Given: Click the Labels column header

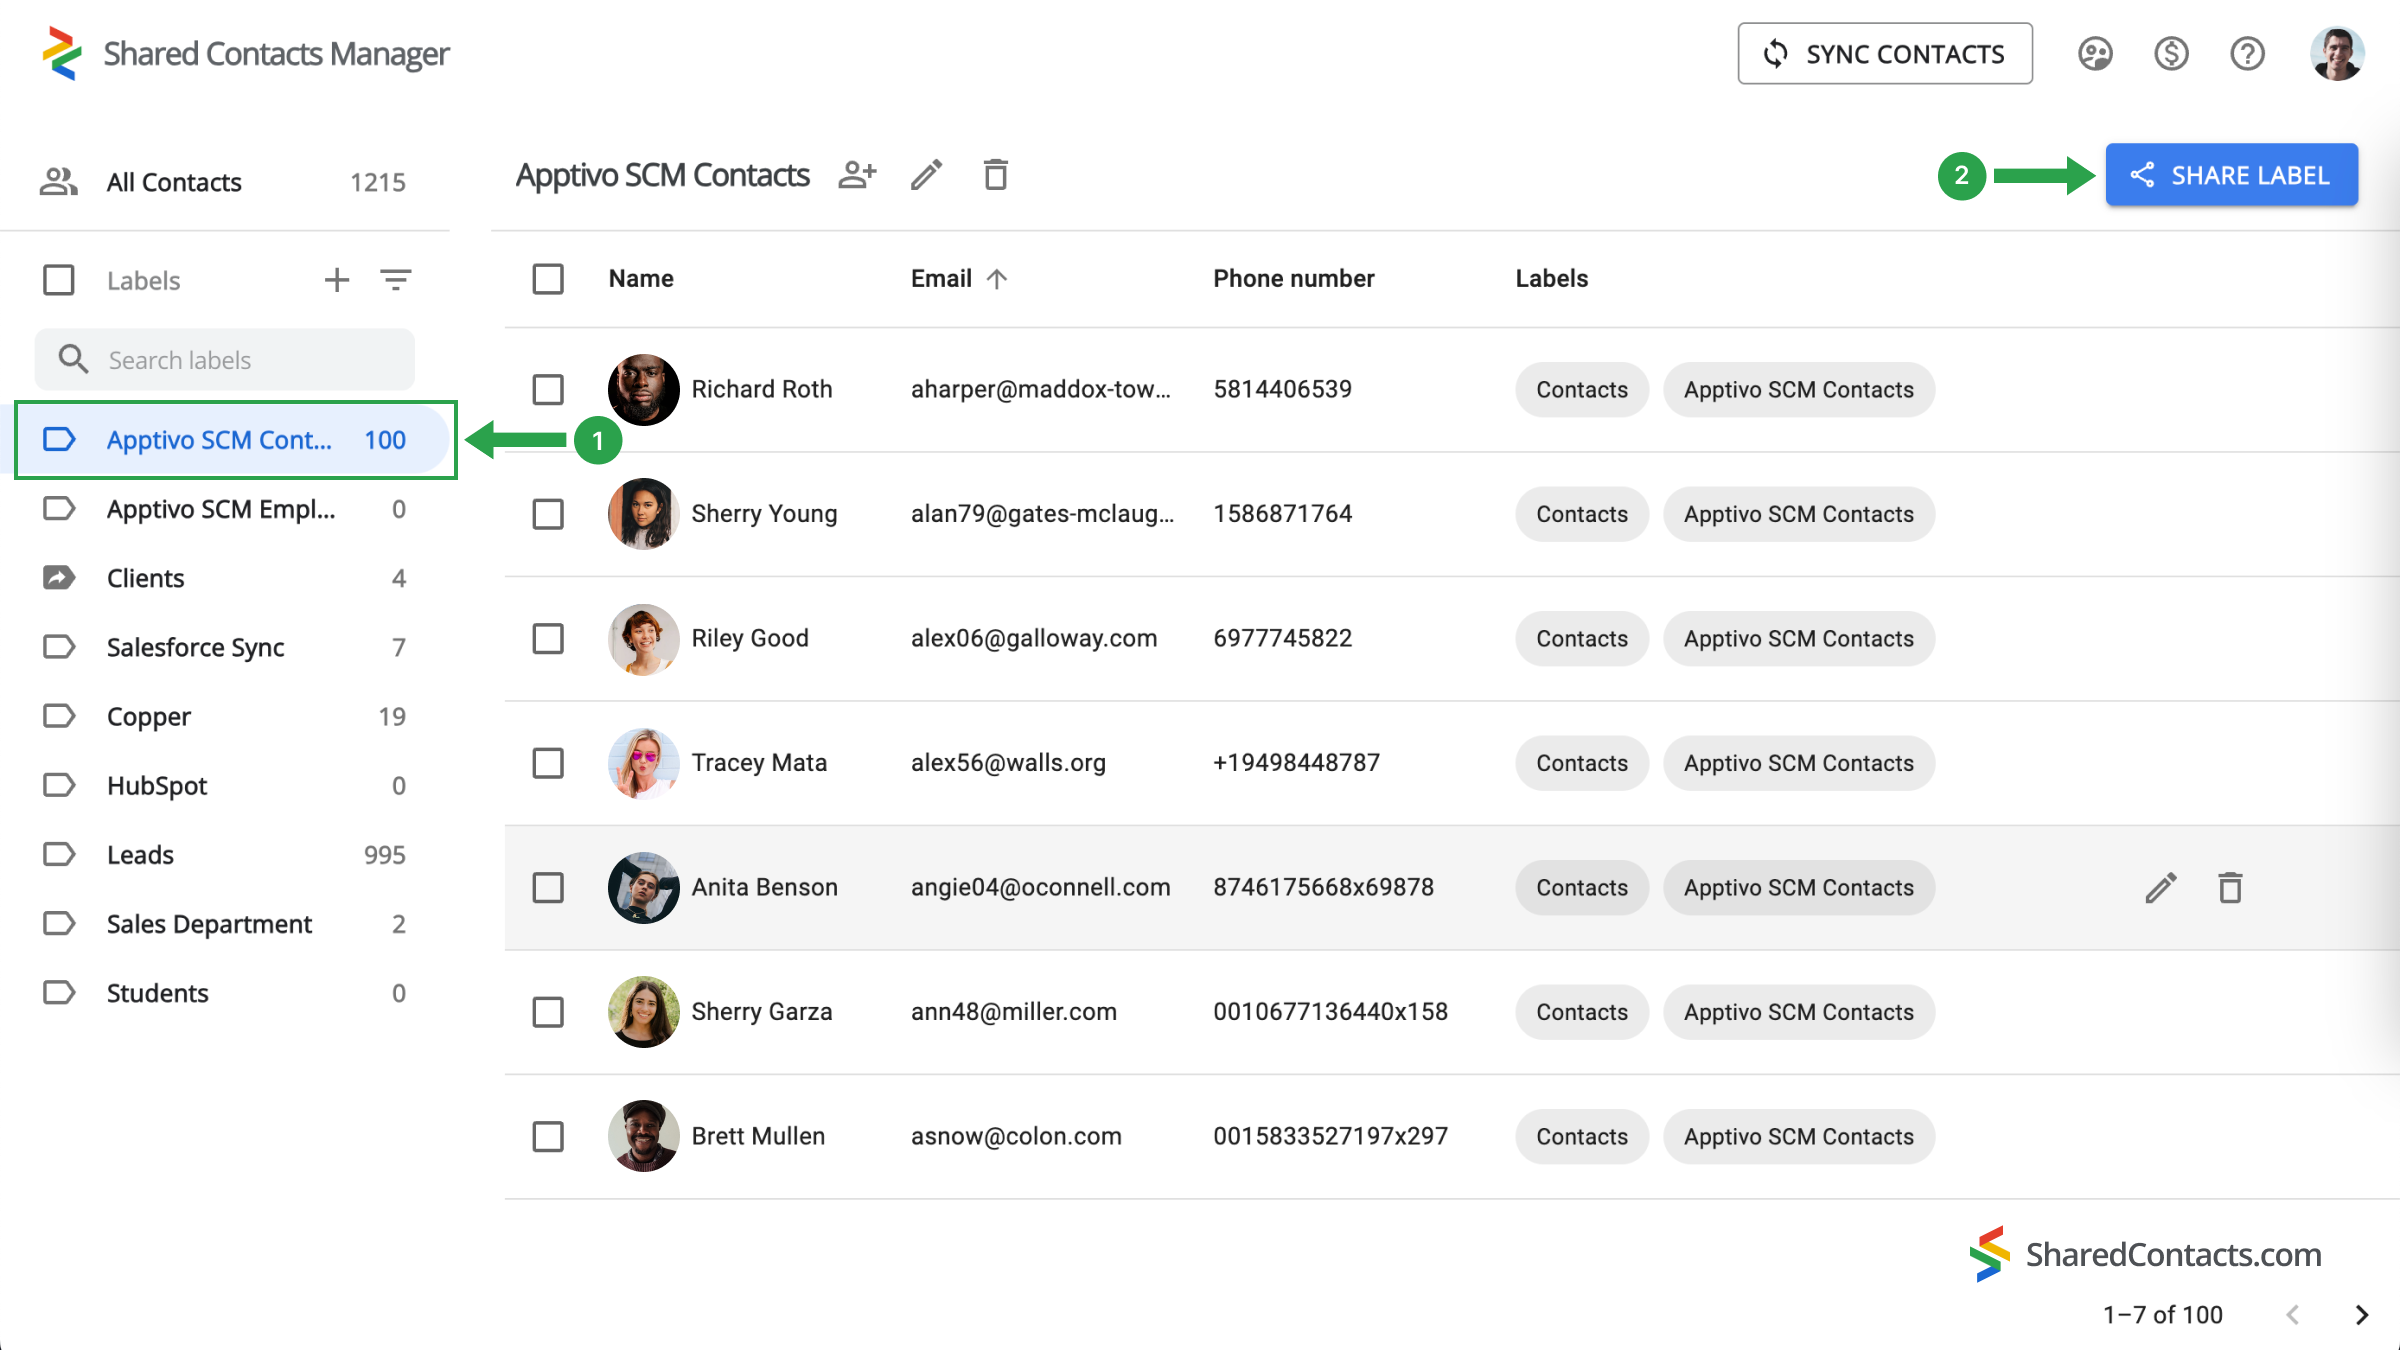Looking at the screenshot, I should [1551, 279].
